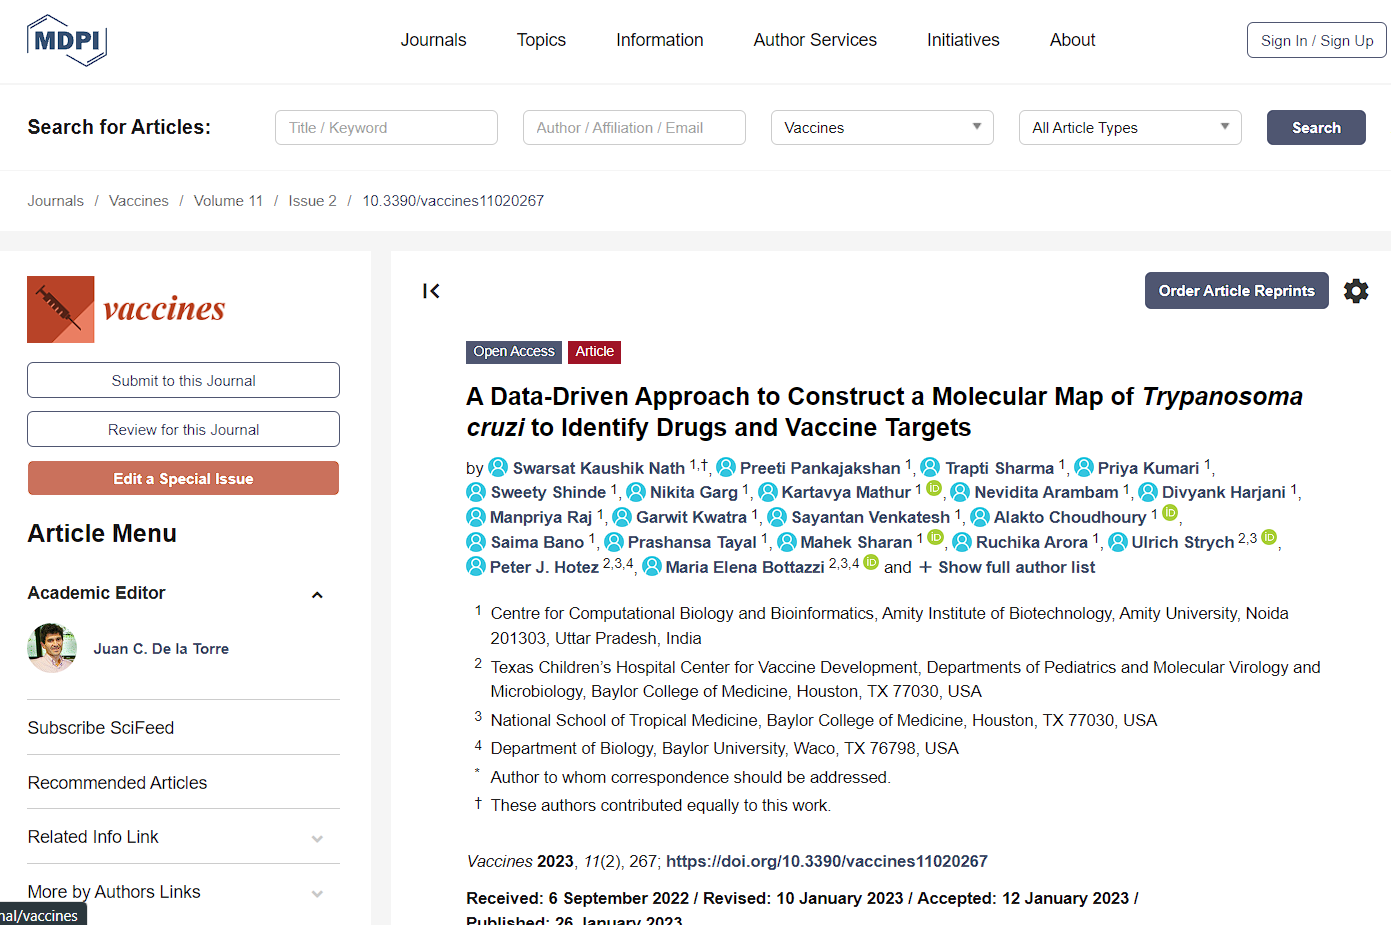Collapse the Academic Editor section
The image size is (1391, 925).
[317, 595]
